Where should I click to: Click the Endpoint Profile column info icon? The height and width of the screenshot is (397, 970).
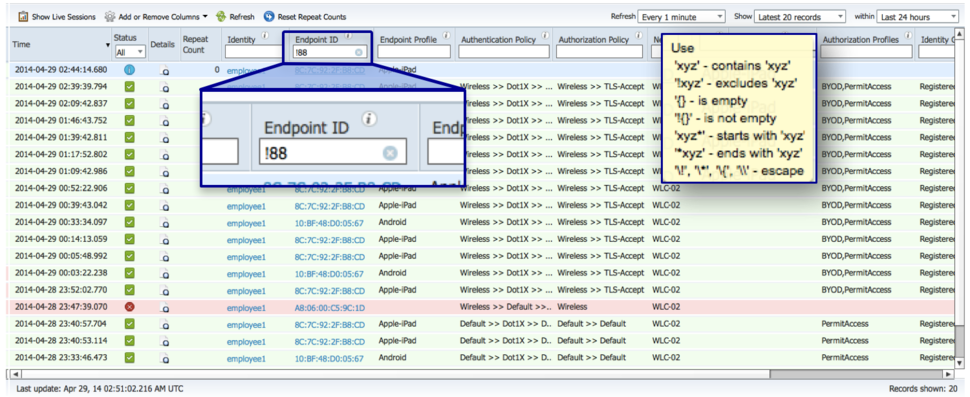coord(447,36)
